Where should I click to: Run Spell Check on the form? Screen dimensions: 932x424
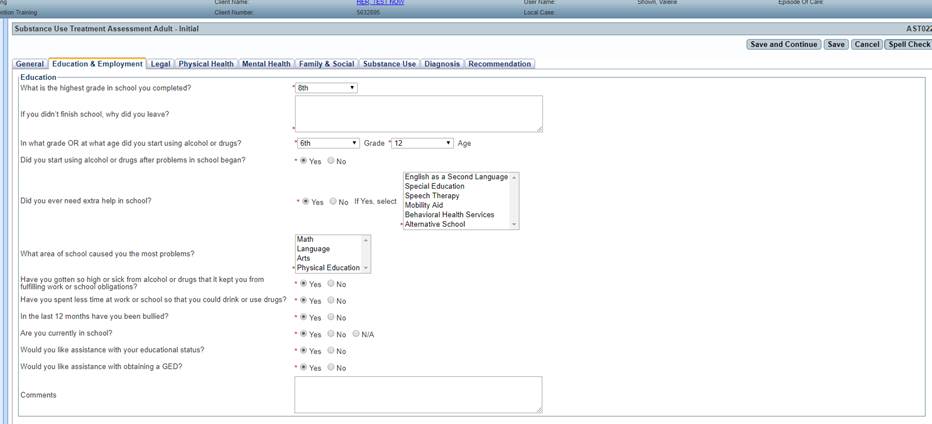908,44
